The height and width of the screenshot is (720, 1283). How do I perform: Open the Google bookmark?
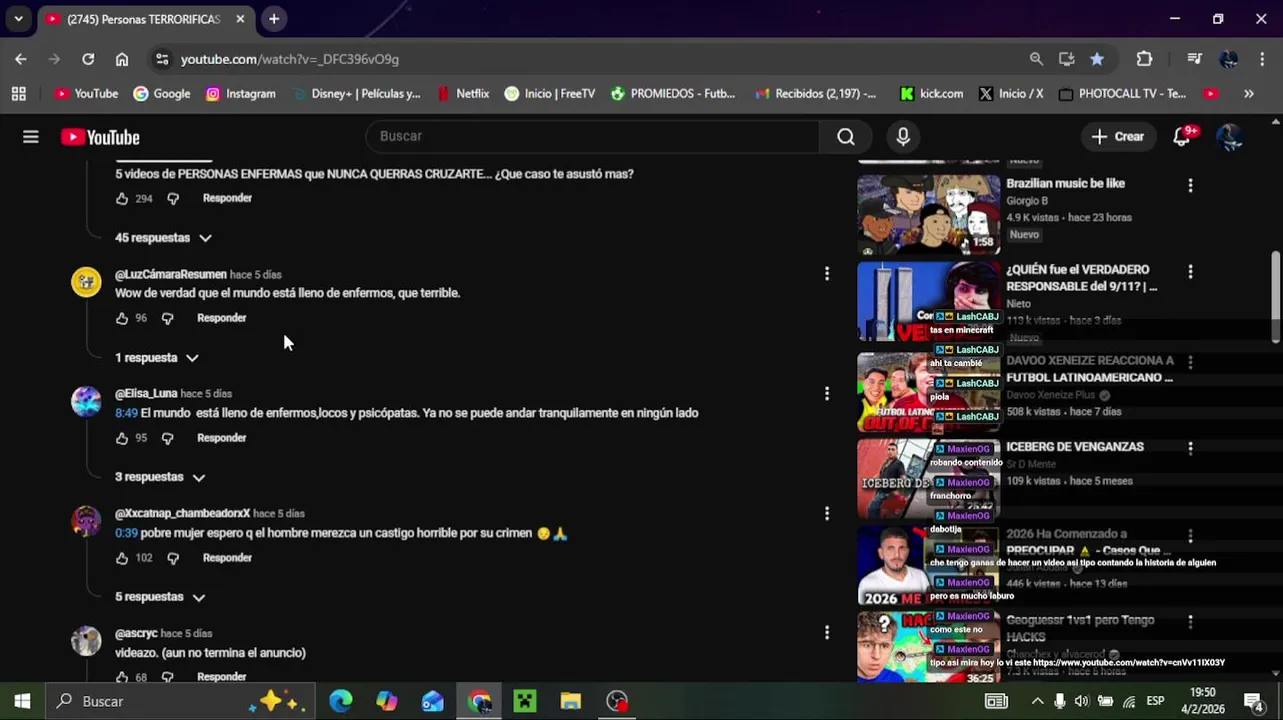[x=161, y=93]
